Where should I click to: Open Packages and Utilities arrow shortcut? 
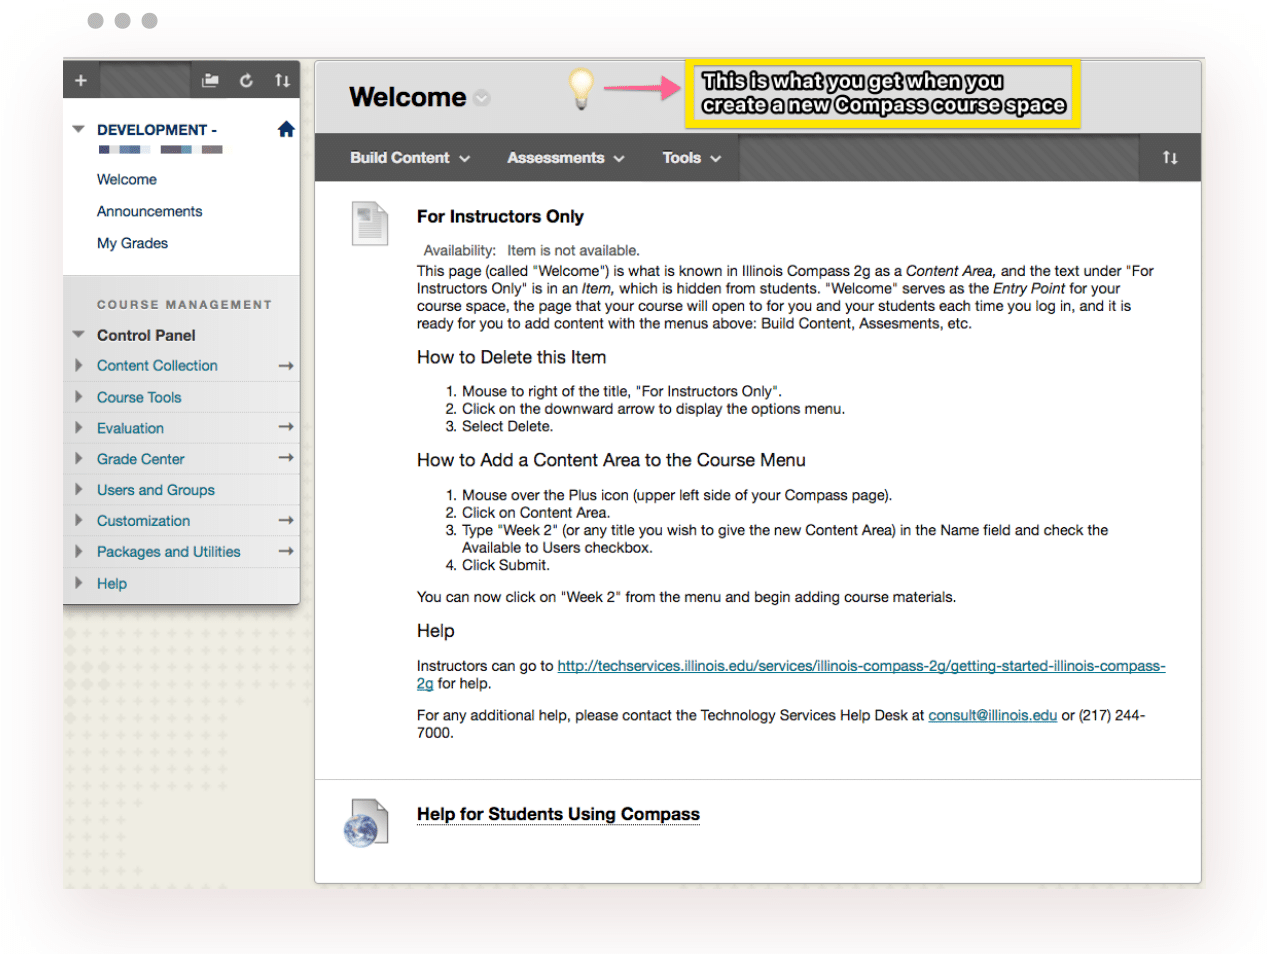[286, 551]
